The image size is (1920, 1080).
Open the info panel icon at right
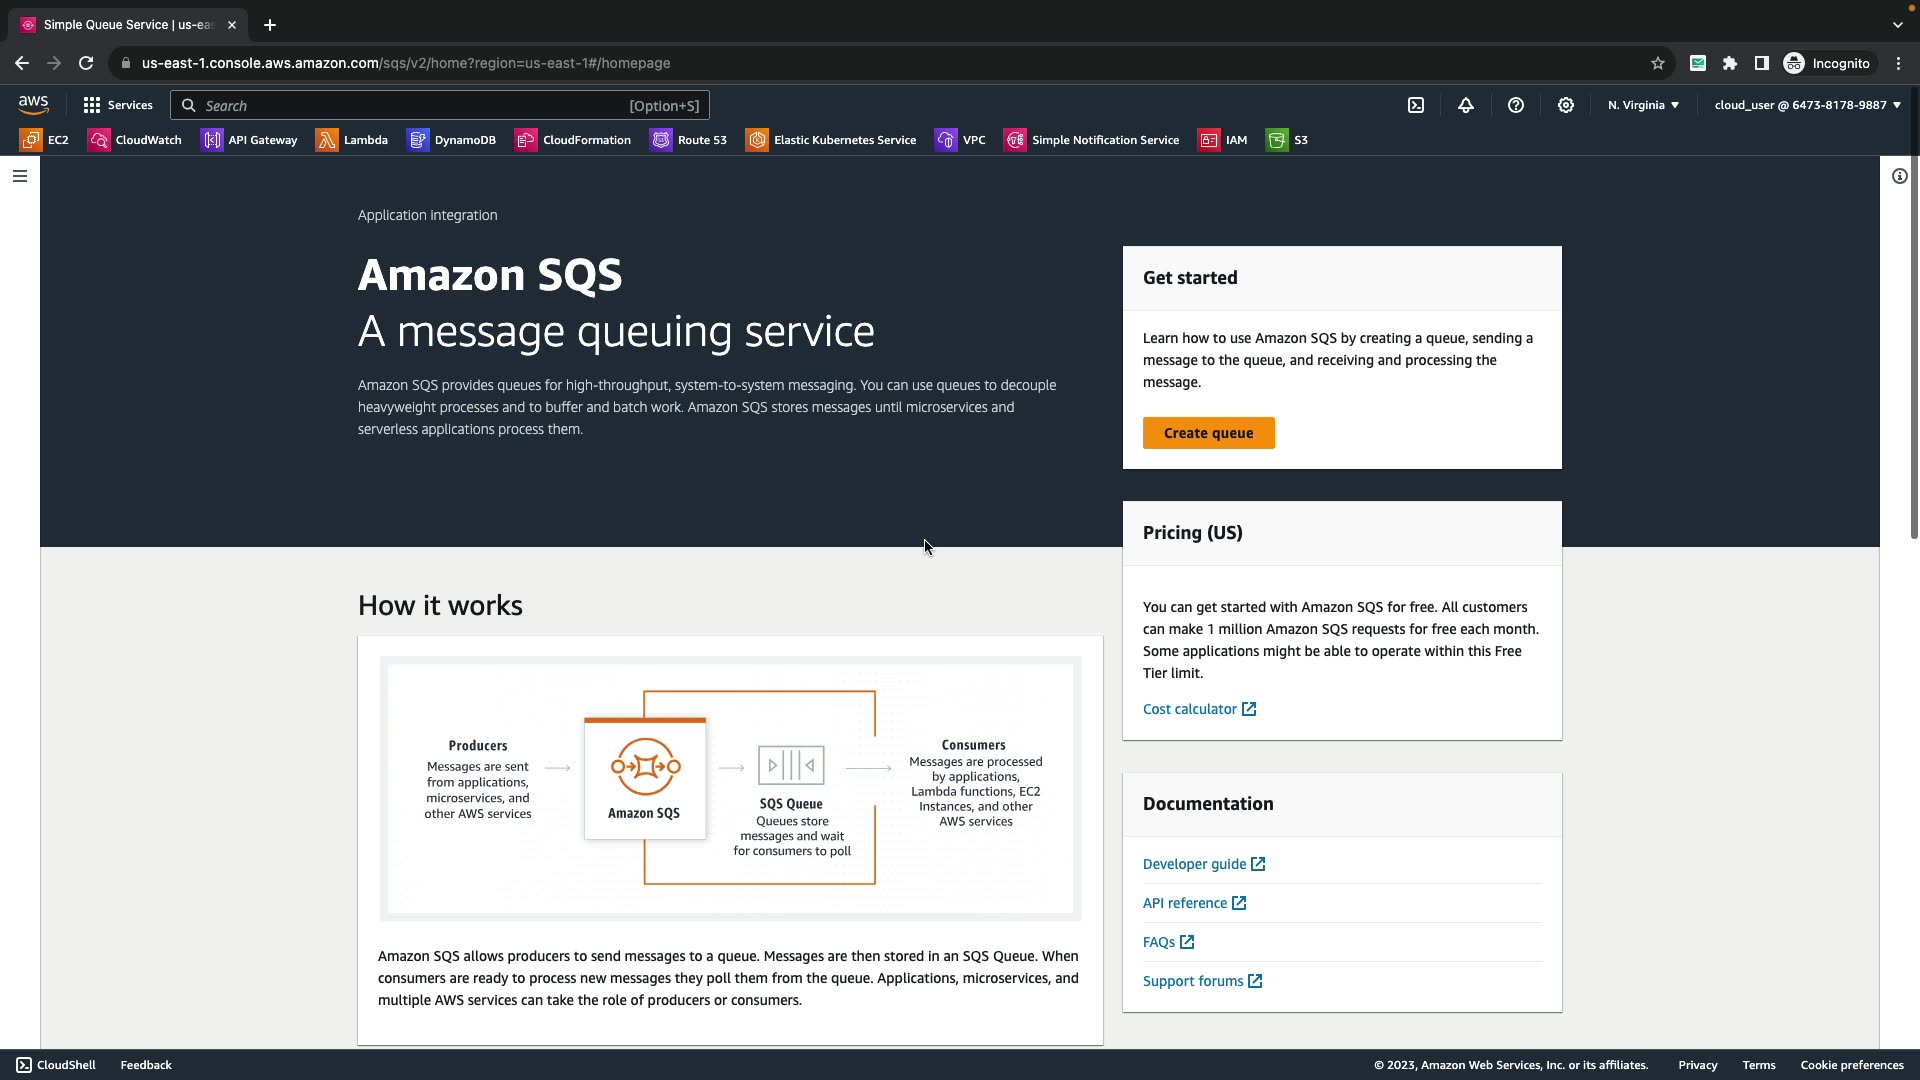[x=1899, y=176]
